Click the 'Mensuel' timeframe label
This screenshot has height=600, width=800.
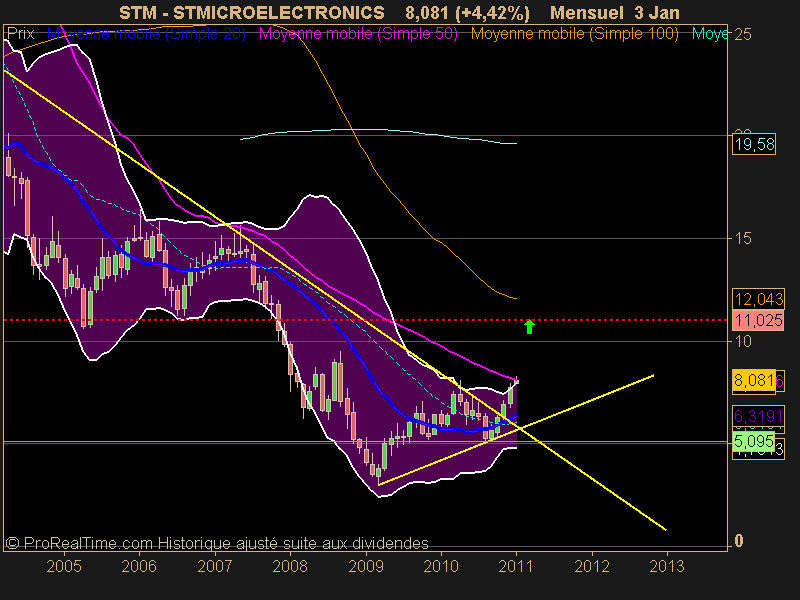point(587,13)
